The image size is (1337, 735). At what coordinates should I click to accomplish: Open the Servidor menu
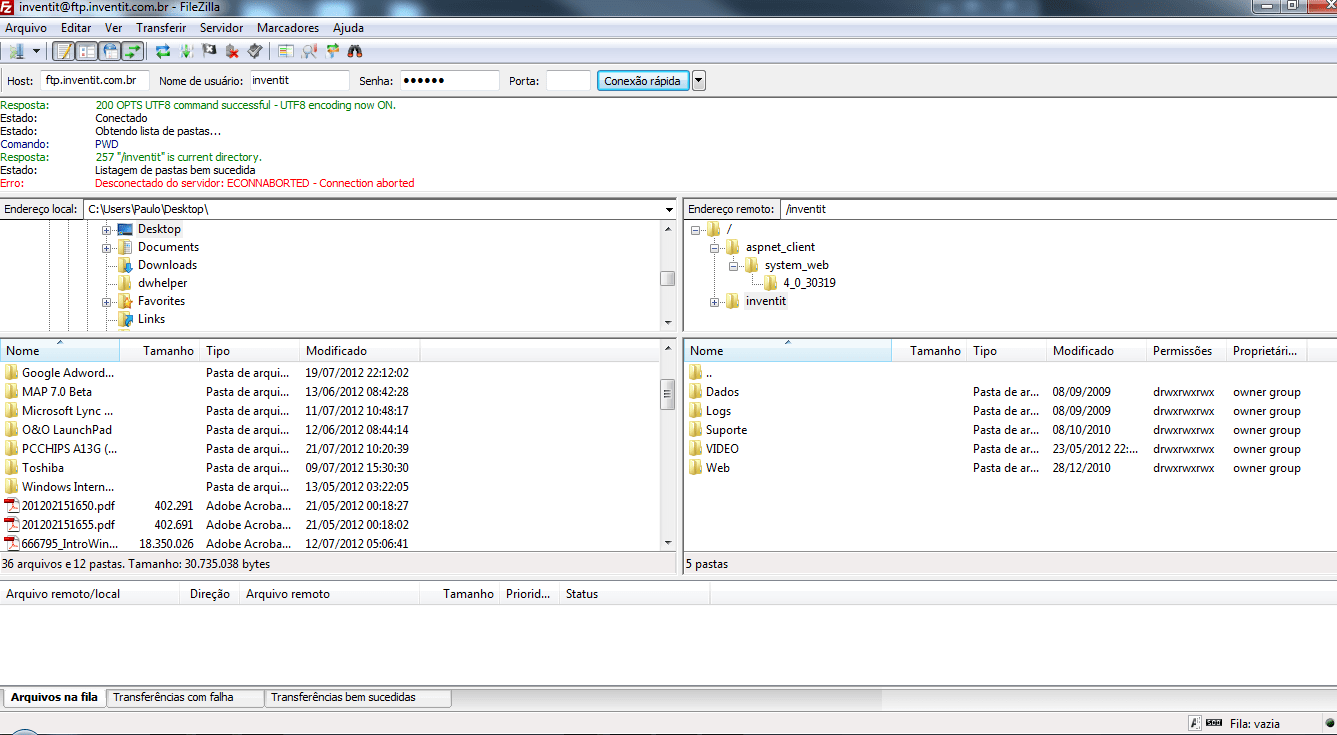coord(222,28)
